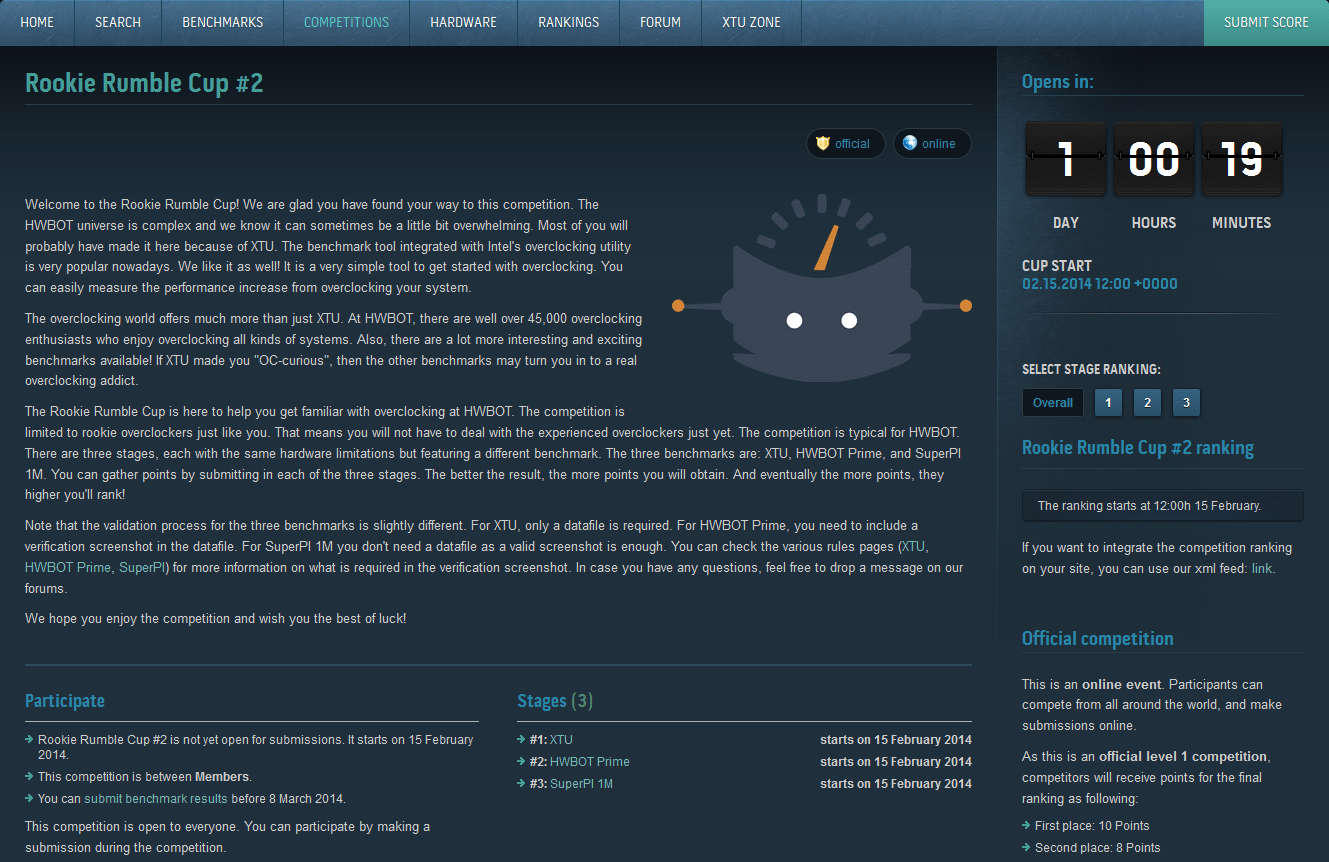Open the HARDWARE section
The image size is (1329, 862).
(463, 22)
